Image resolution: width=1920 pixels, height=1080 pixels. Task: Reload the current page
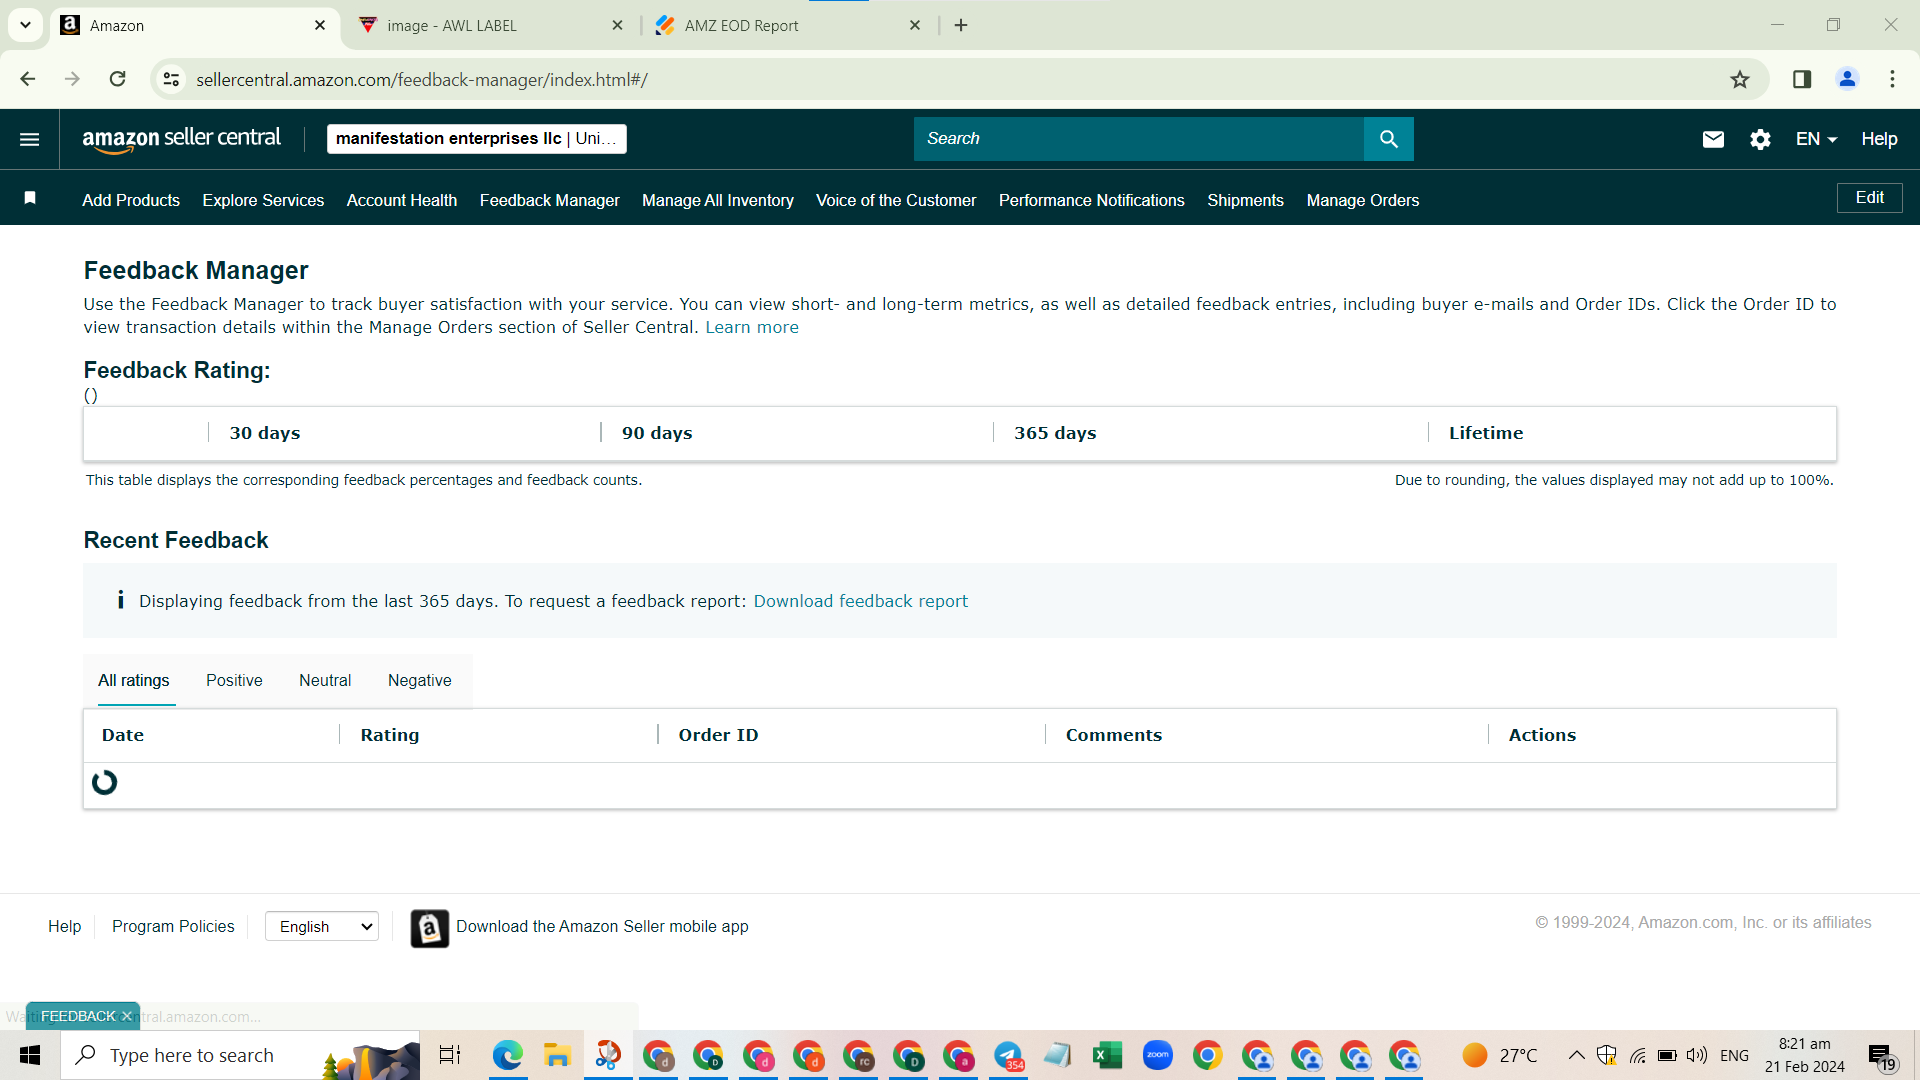(118, 80)
